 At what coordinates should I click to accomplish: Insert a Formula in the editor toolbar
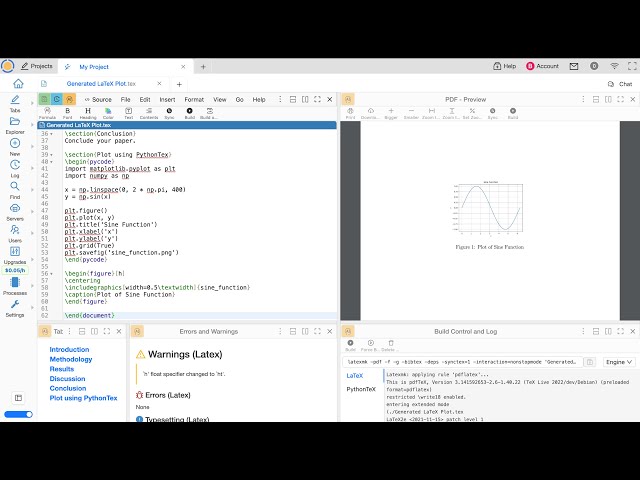(x=47, y=113)
